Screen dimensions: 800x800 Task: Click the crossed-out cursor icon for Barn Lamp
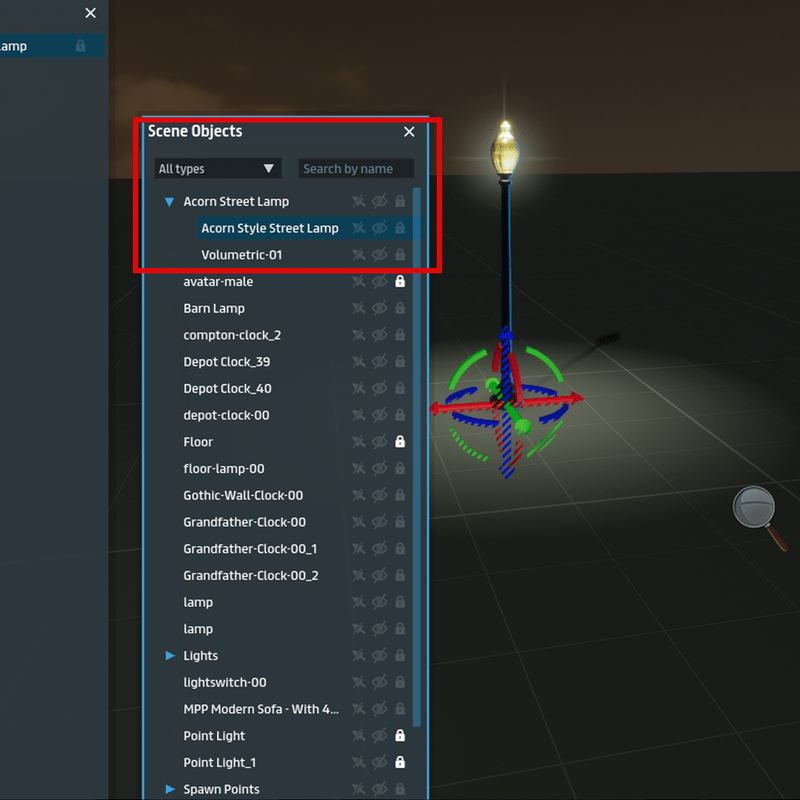click(x=358, y=309)
